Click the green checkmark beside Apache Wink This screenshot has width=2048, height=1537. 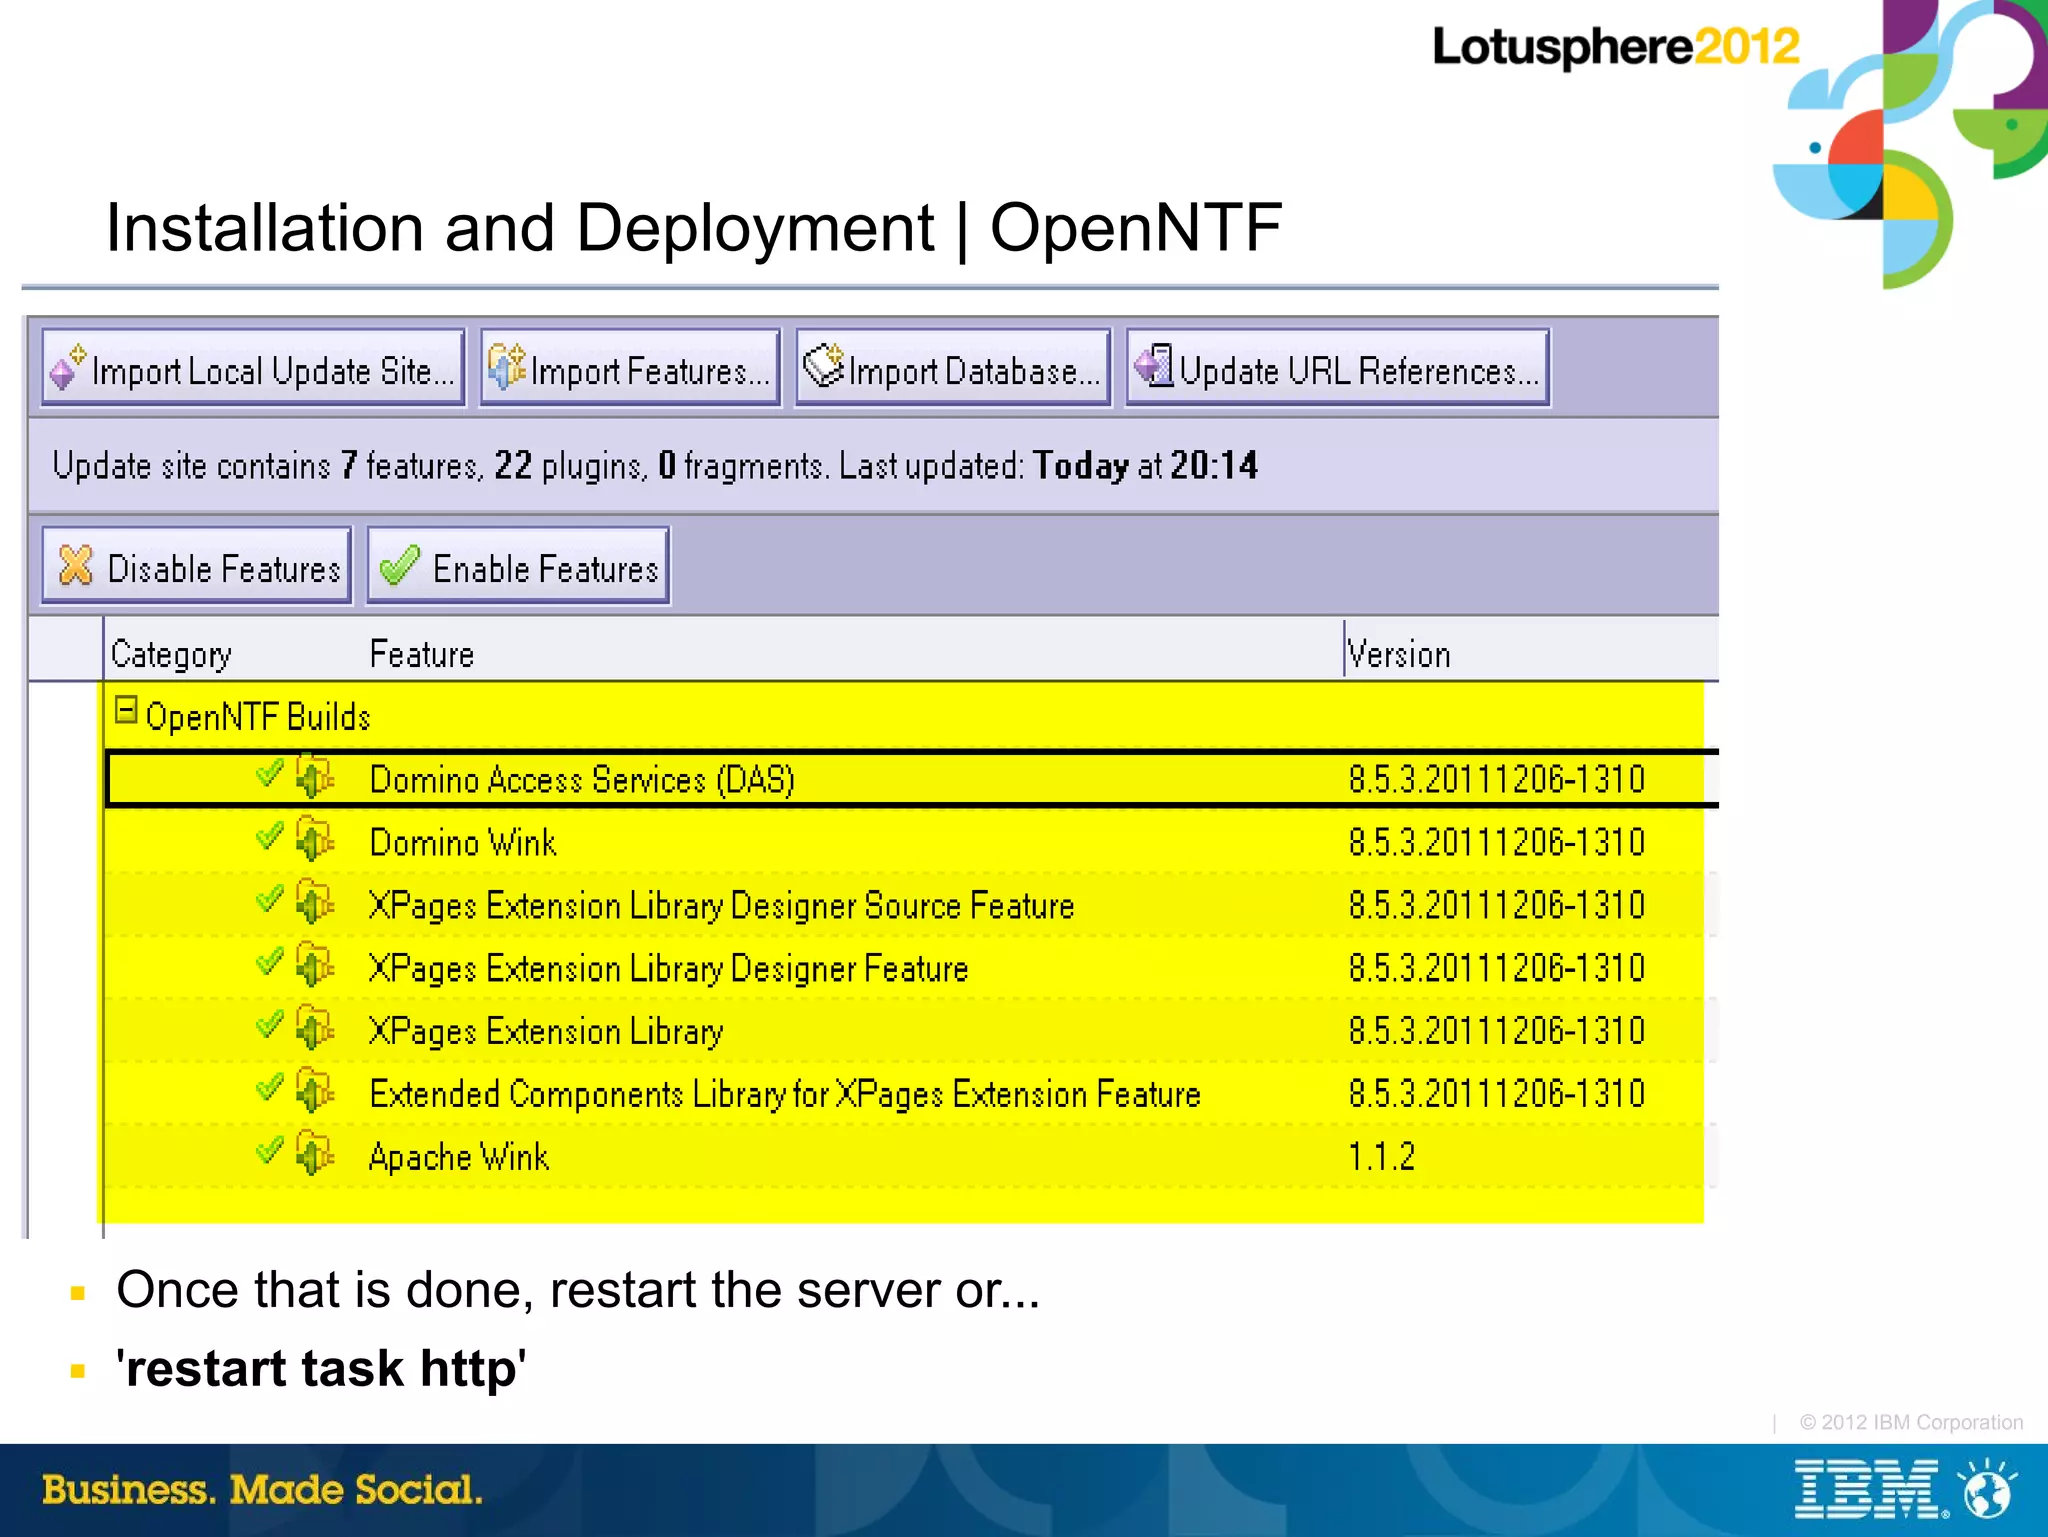pyautogui.click(x=270, y=1151)
